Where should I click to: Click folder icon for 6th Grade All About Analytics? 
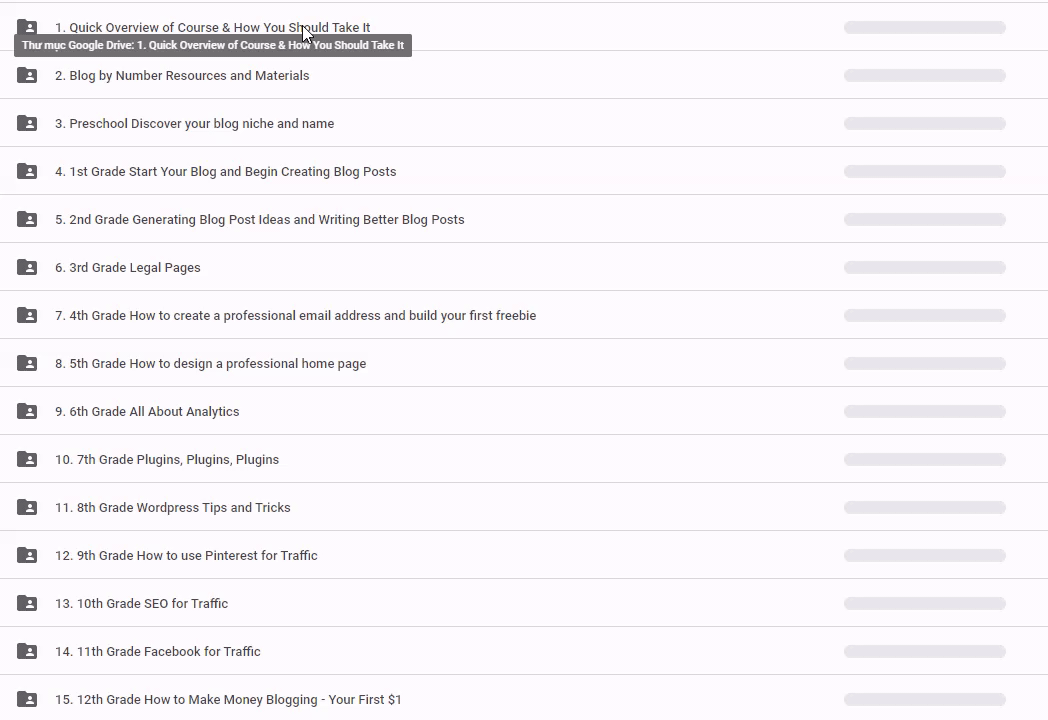[x=27, y=411]
